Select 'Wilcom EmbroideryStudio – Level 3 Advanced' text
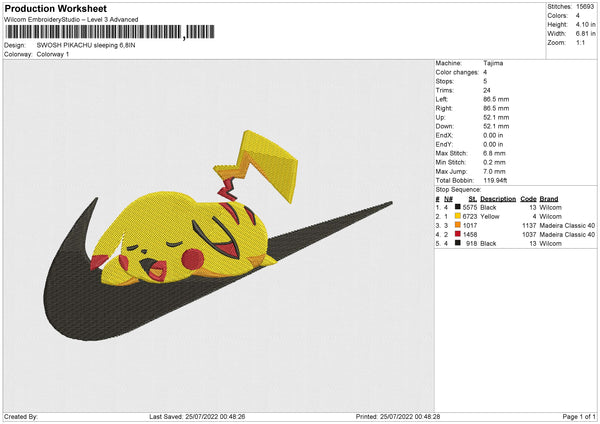The image size is (600, 424). 71,20
